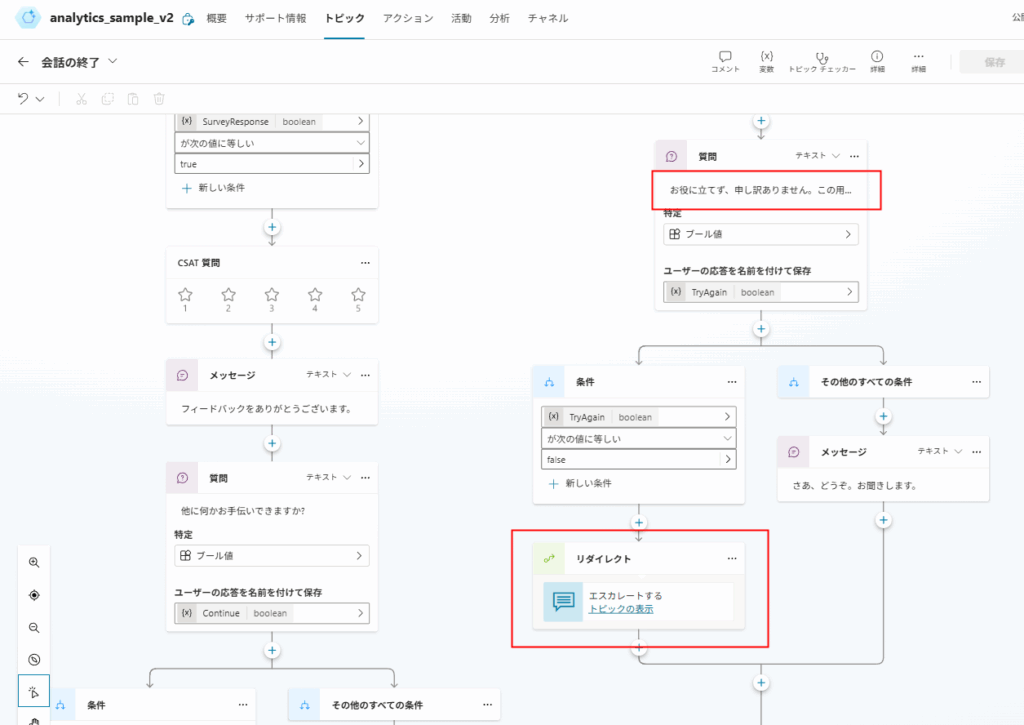1024x725 pixels.
Task: Open the サポート情報 tab
Action: 275,18
